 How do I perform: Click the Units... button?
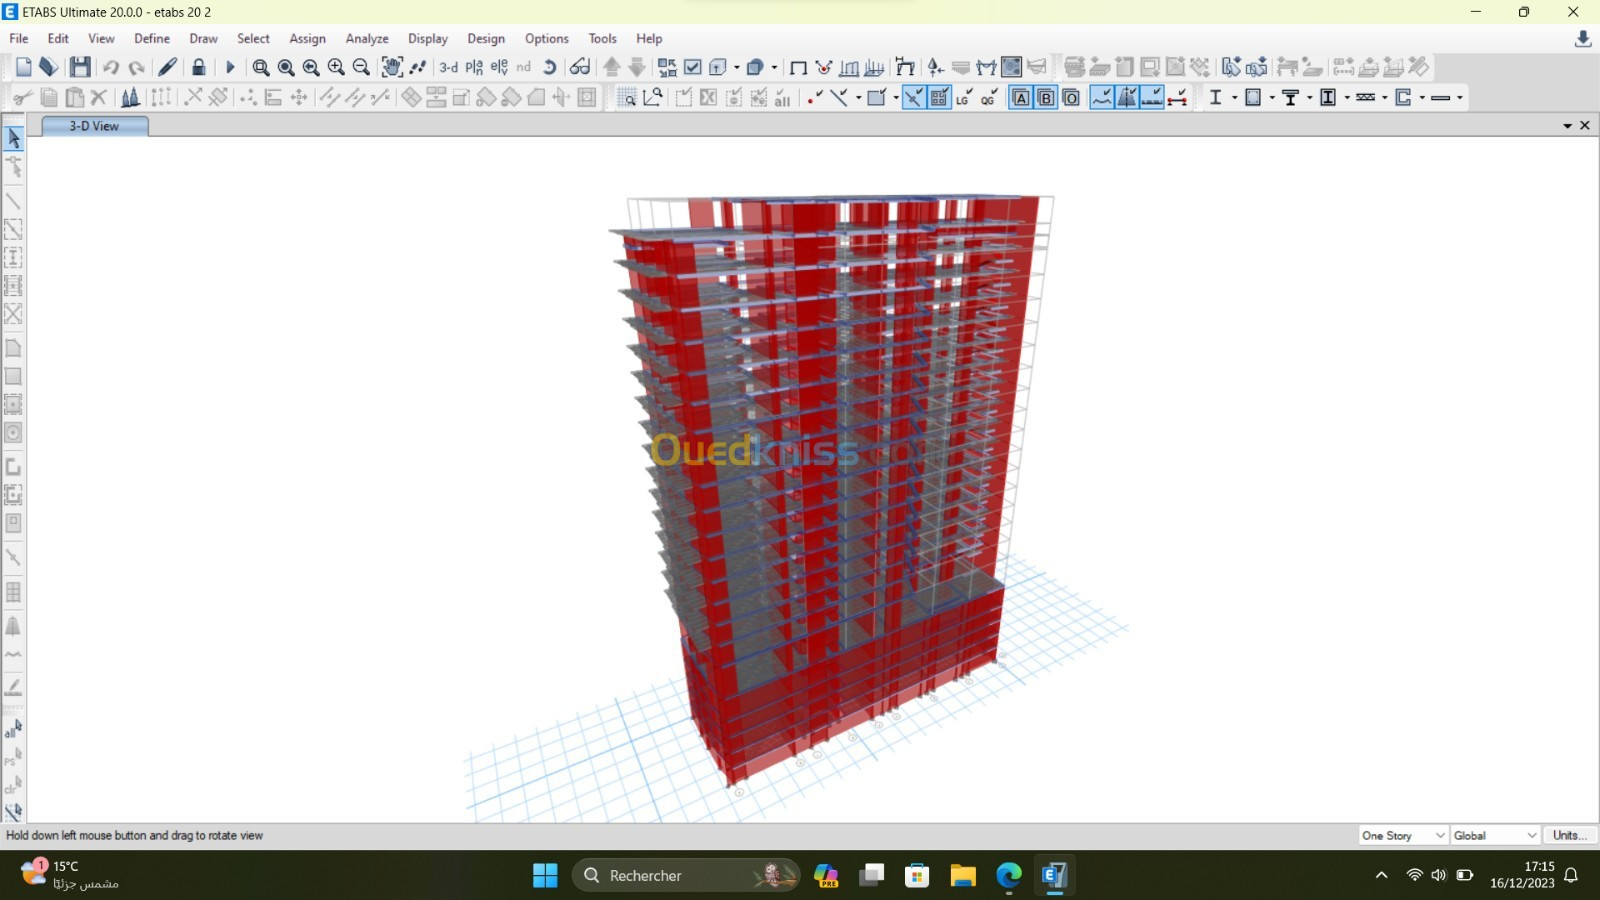(x=1570, y=835)
